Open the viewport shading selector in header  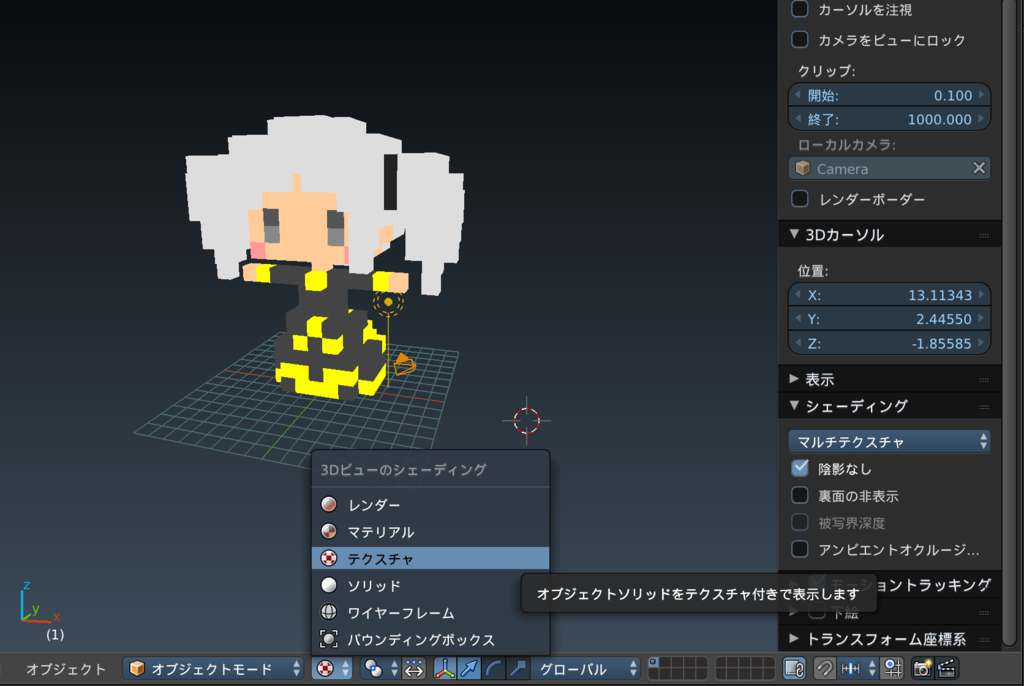[x=333, y=668]
